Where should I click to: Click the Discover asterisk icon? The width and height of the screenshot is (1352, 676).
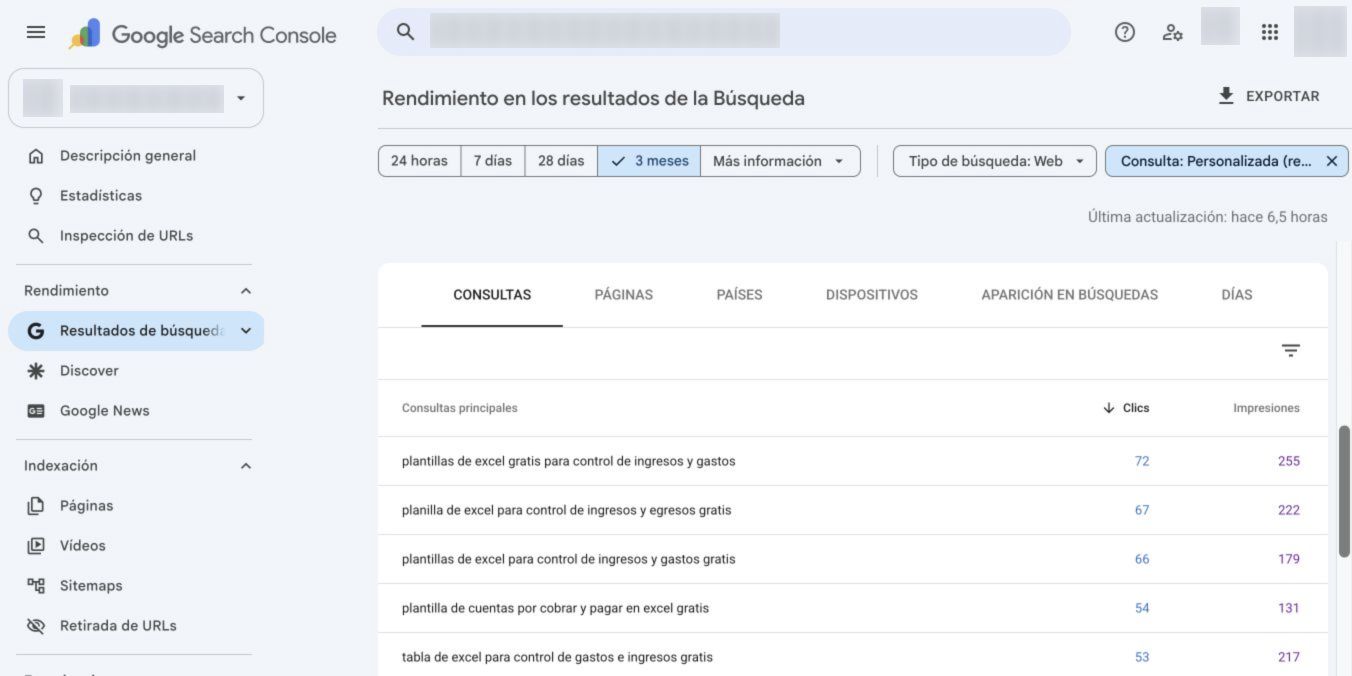(36, 371)
